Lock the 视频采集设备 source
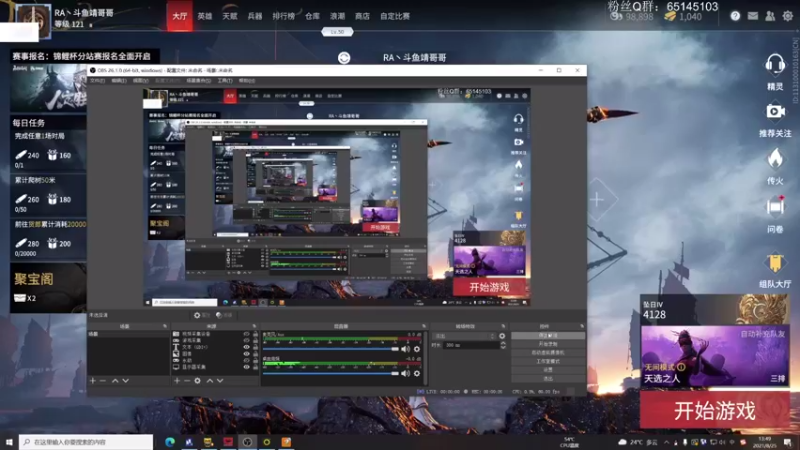The width and height of the screenshot is (800, 450). click(255, 334)
